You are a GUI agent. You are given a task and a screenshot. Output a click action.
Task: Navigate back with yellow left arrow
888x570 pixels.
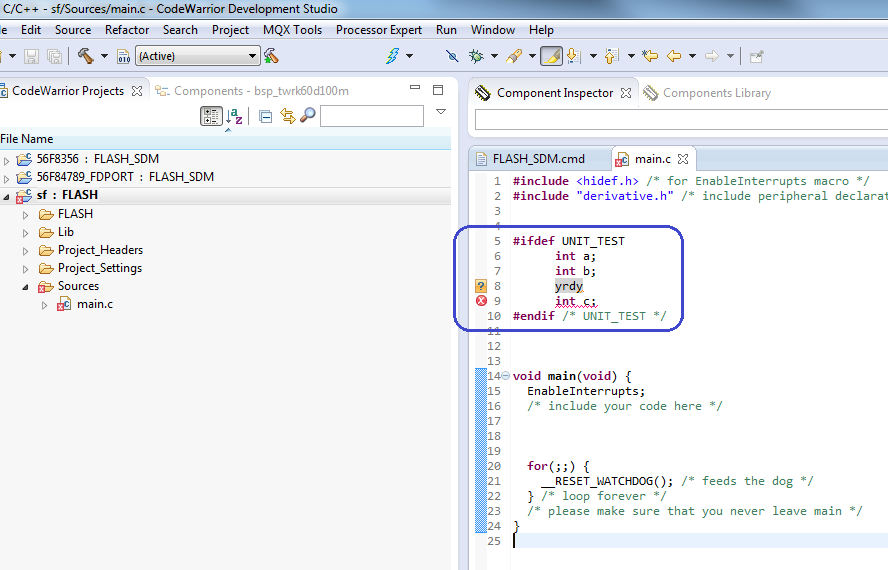[x=674, y=56]
